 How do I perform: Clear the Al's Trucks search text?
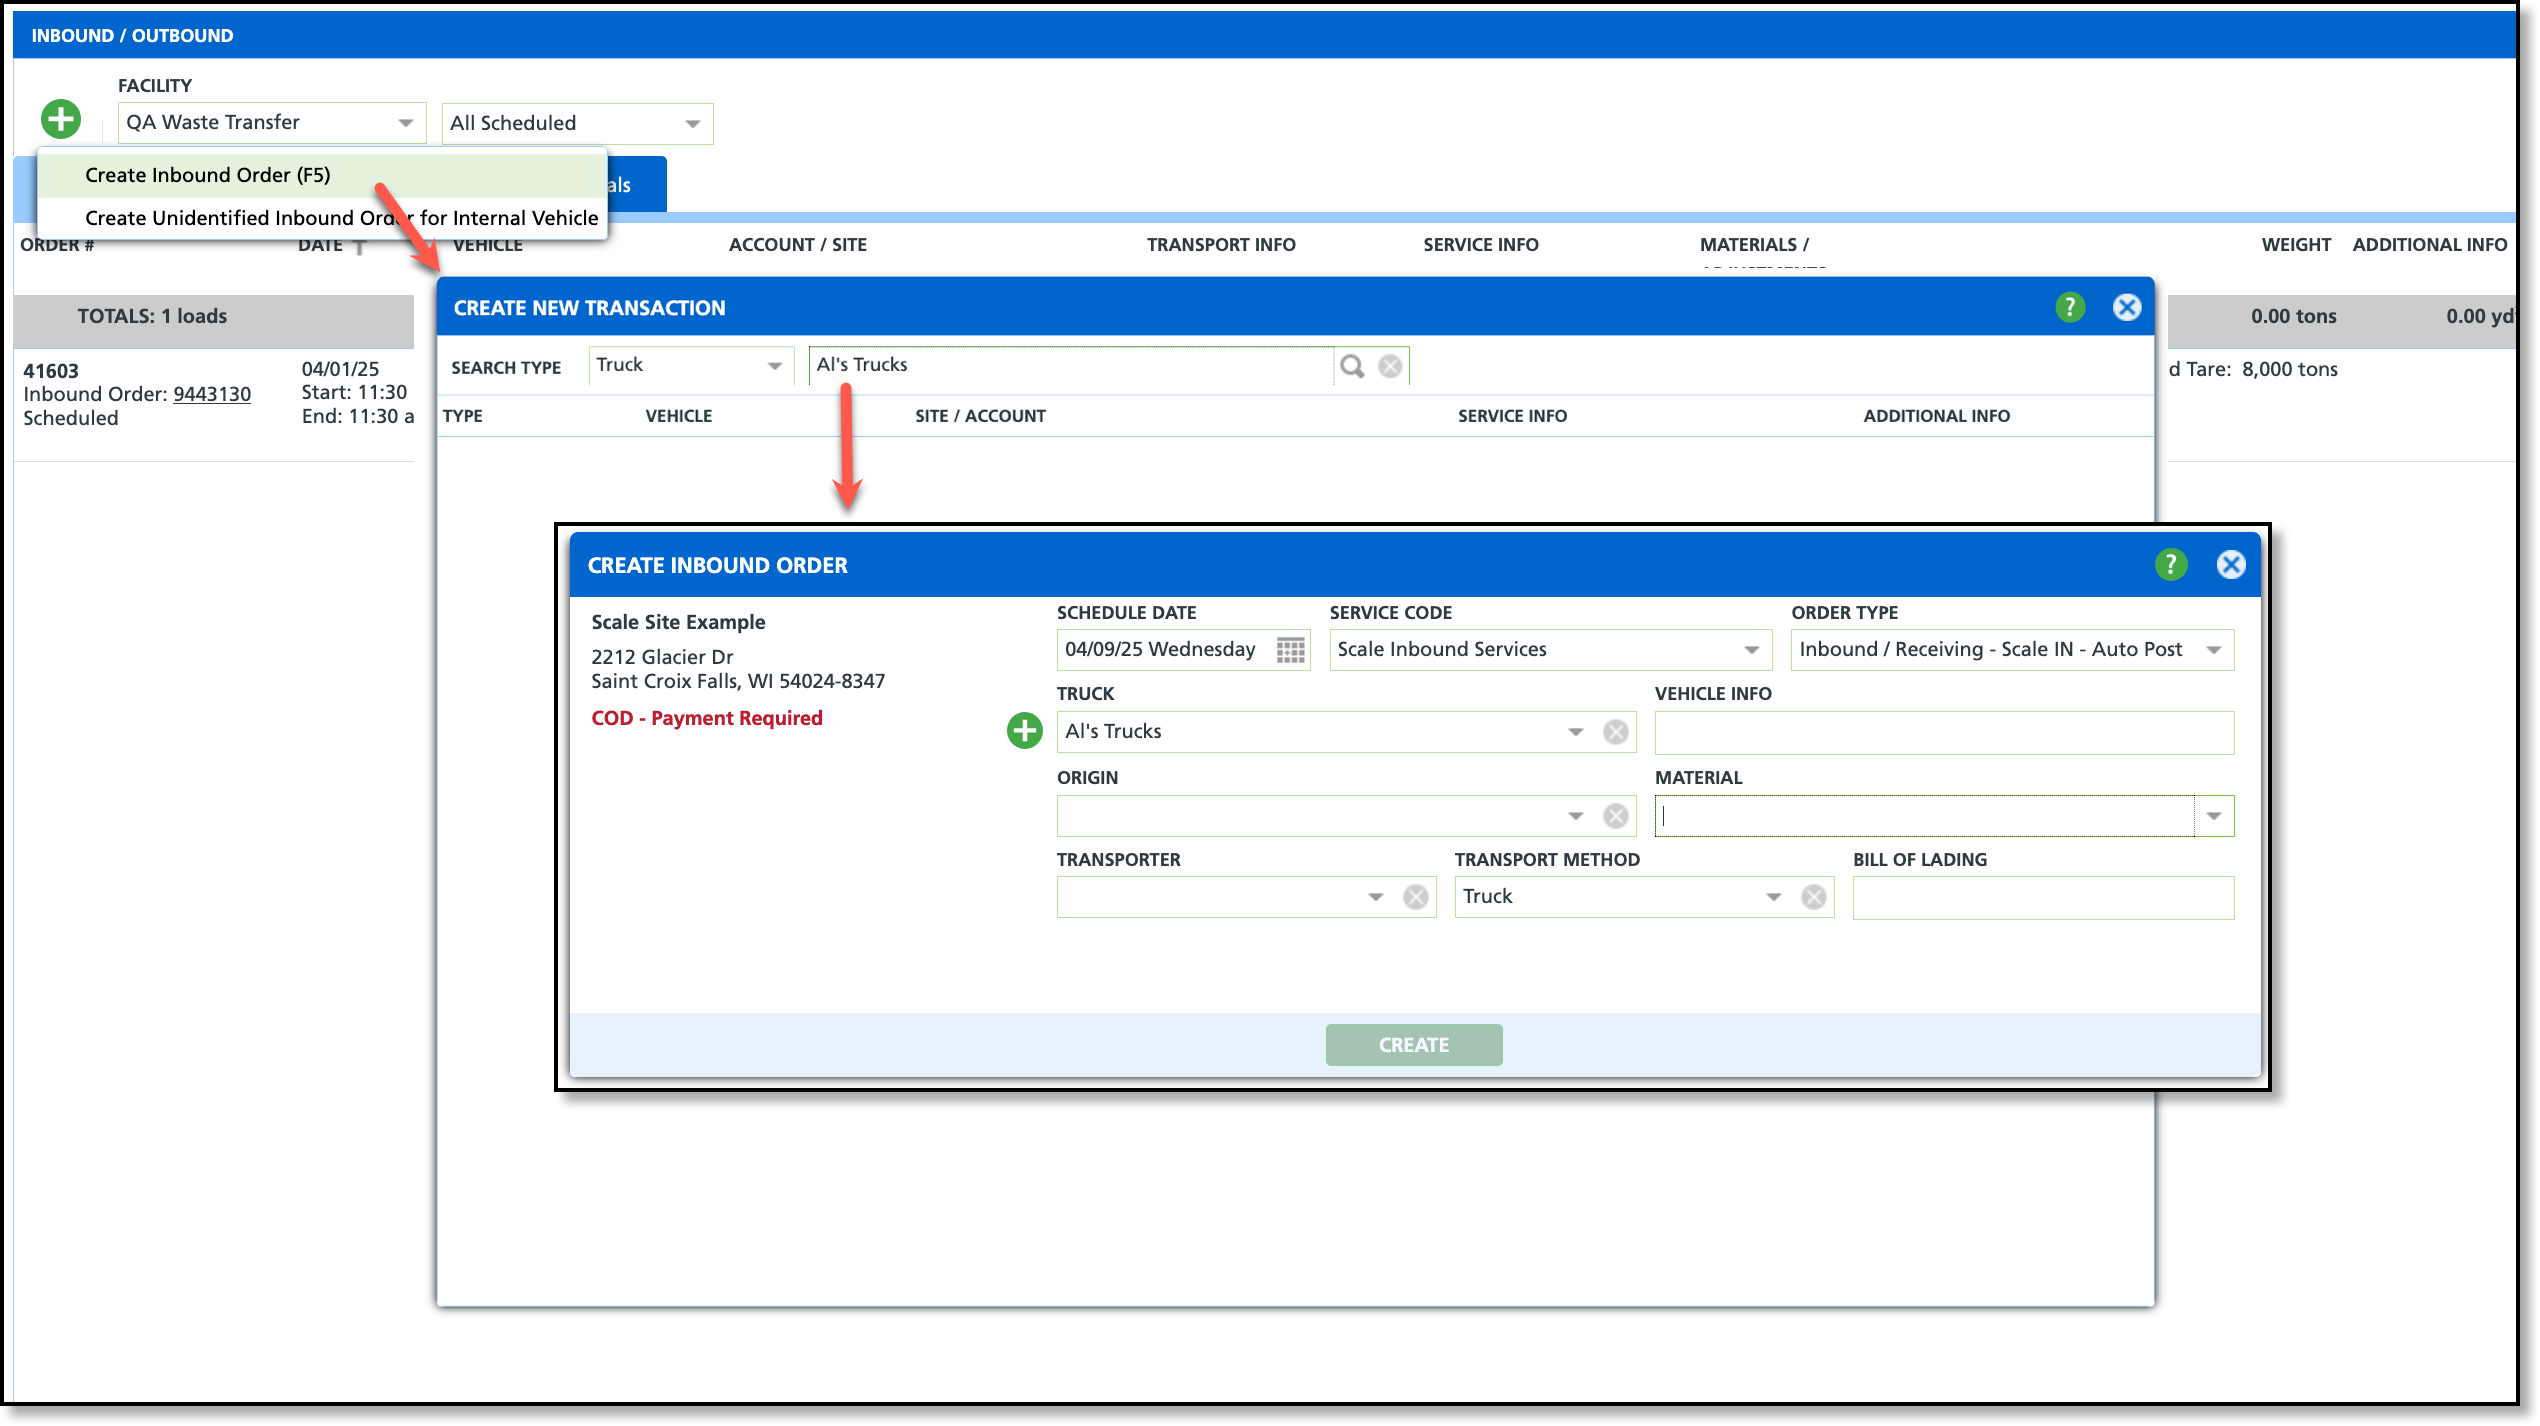tap(1390, 366)
